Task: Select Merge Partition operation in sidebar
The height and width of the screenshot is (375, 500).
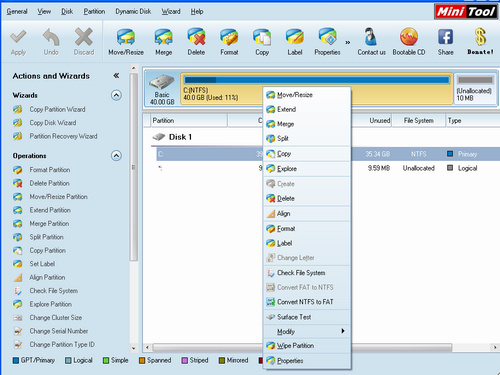Action: pos(49,223)
